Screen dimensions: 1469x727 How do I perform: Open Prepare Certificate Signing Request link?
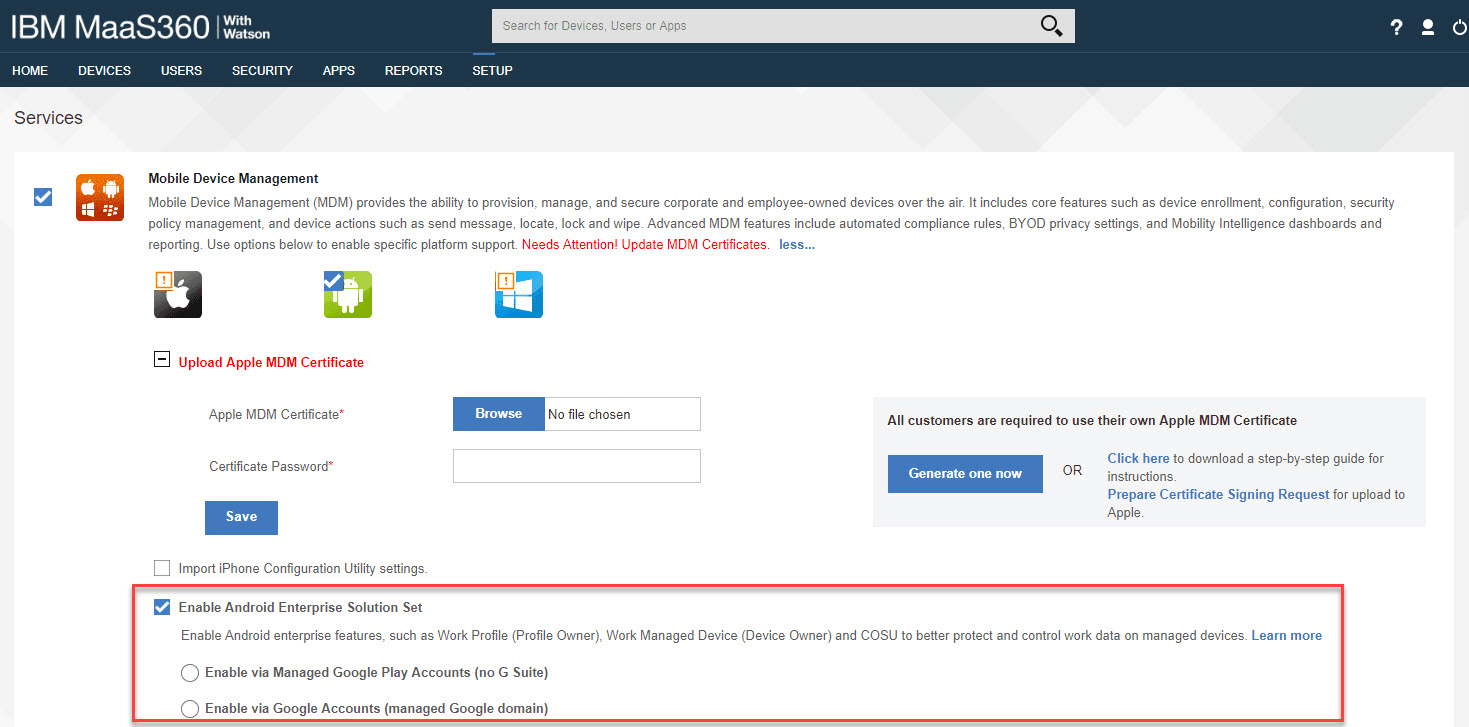click(1219, 494)
